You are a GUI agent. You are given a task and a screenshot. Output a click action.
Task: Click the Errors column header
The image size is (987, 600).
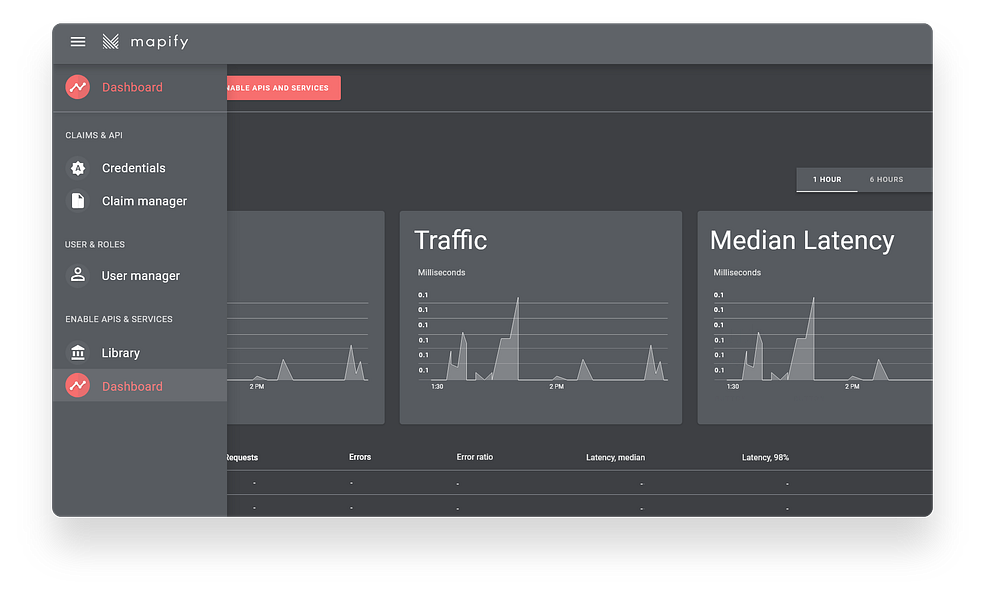point(360,457)
